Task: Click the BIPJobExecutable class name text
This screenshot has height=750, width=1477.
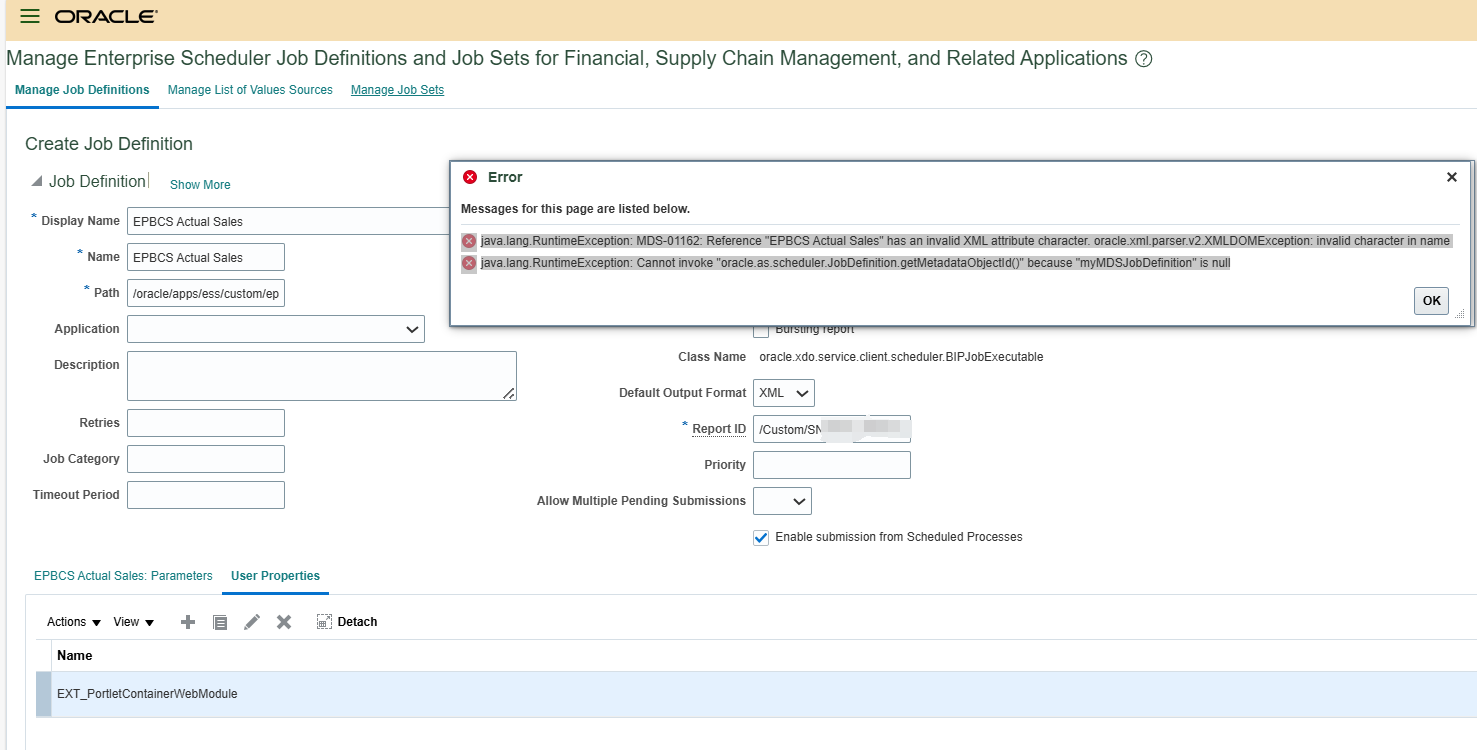Action: [x=901, y=357]
